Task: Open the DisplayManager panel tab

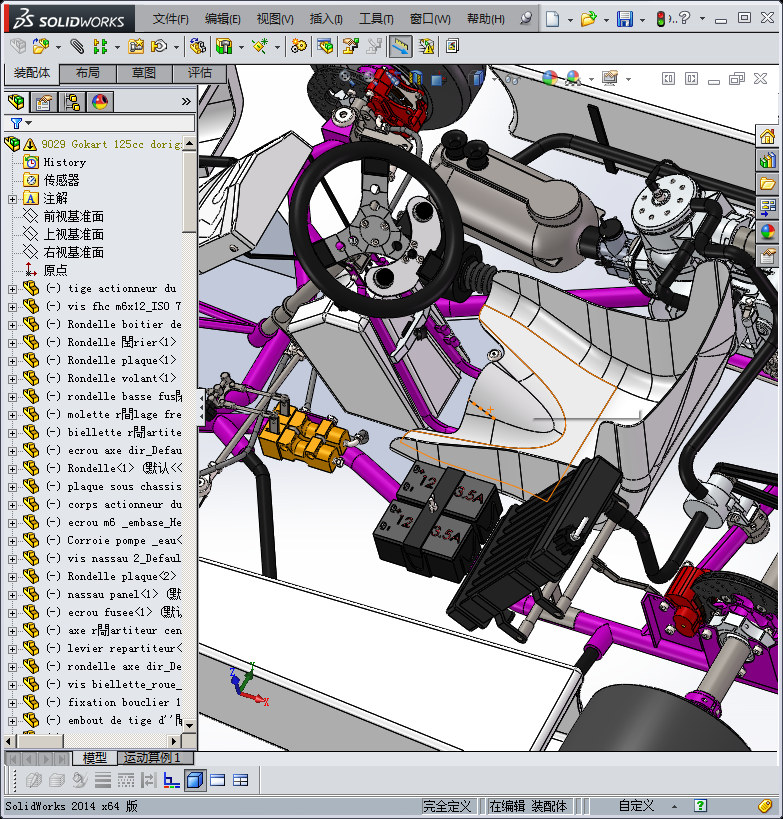Action: coord(100,102)
